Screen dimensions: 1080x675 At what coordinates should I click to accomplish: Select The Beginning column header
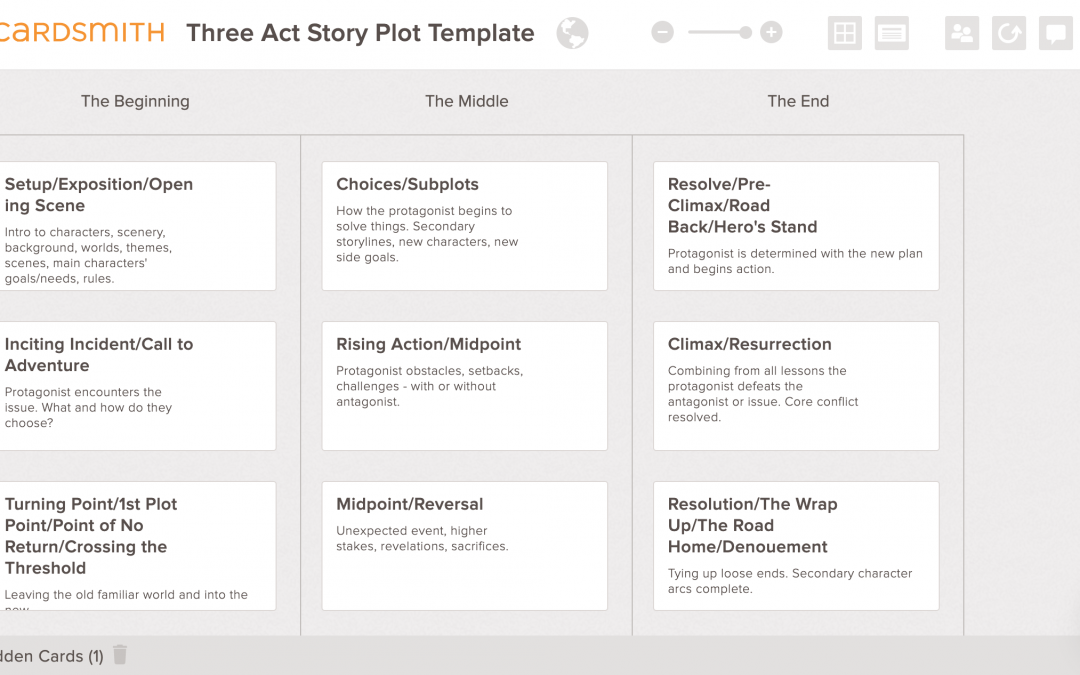pos(135,101)
